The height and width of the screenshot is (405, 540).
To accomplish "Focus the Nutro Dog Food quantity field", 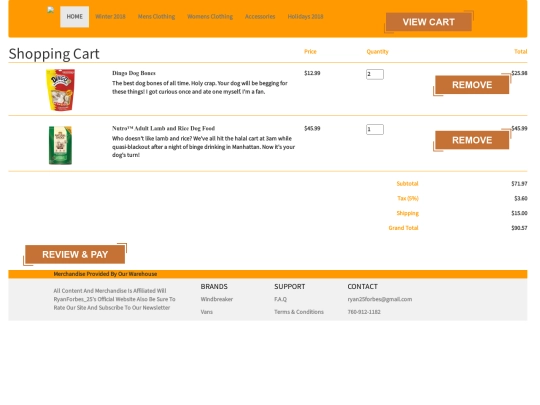I will tap(375, 129).
